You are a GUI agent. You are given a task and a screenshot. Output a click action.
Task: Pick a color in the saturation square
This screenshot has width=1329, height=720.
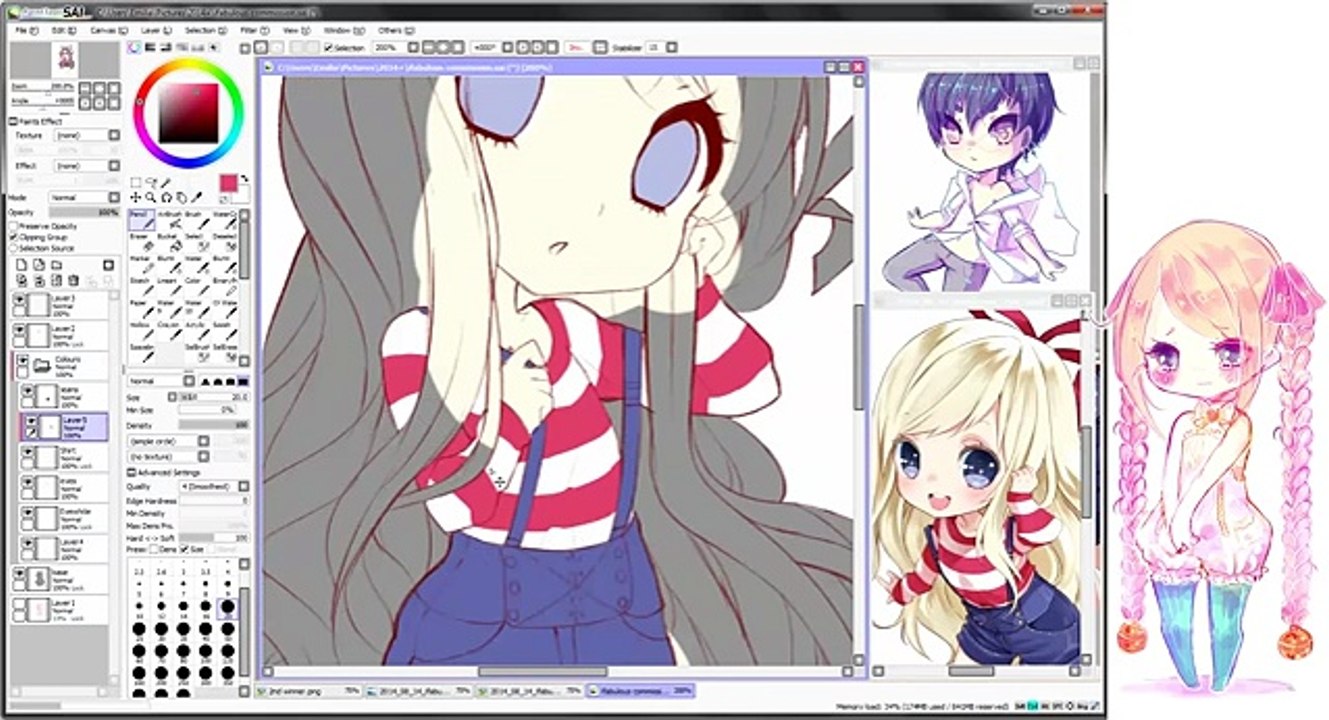tap(189, 112)
